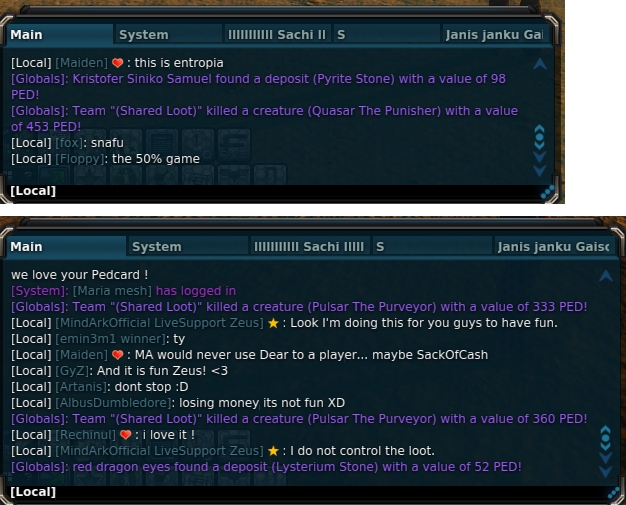This screenshot has height=505, width=626.
Task: Click player name AlbusDumbledore in chat
Action: tap(113, 403)
